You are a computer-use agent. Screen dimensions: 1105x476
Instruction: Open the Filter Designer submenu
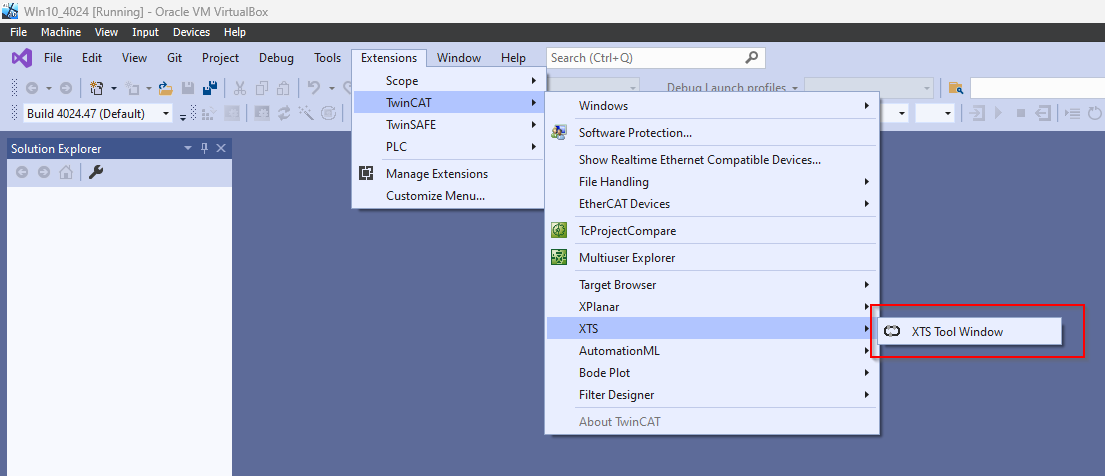pos(712,395)
